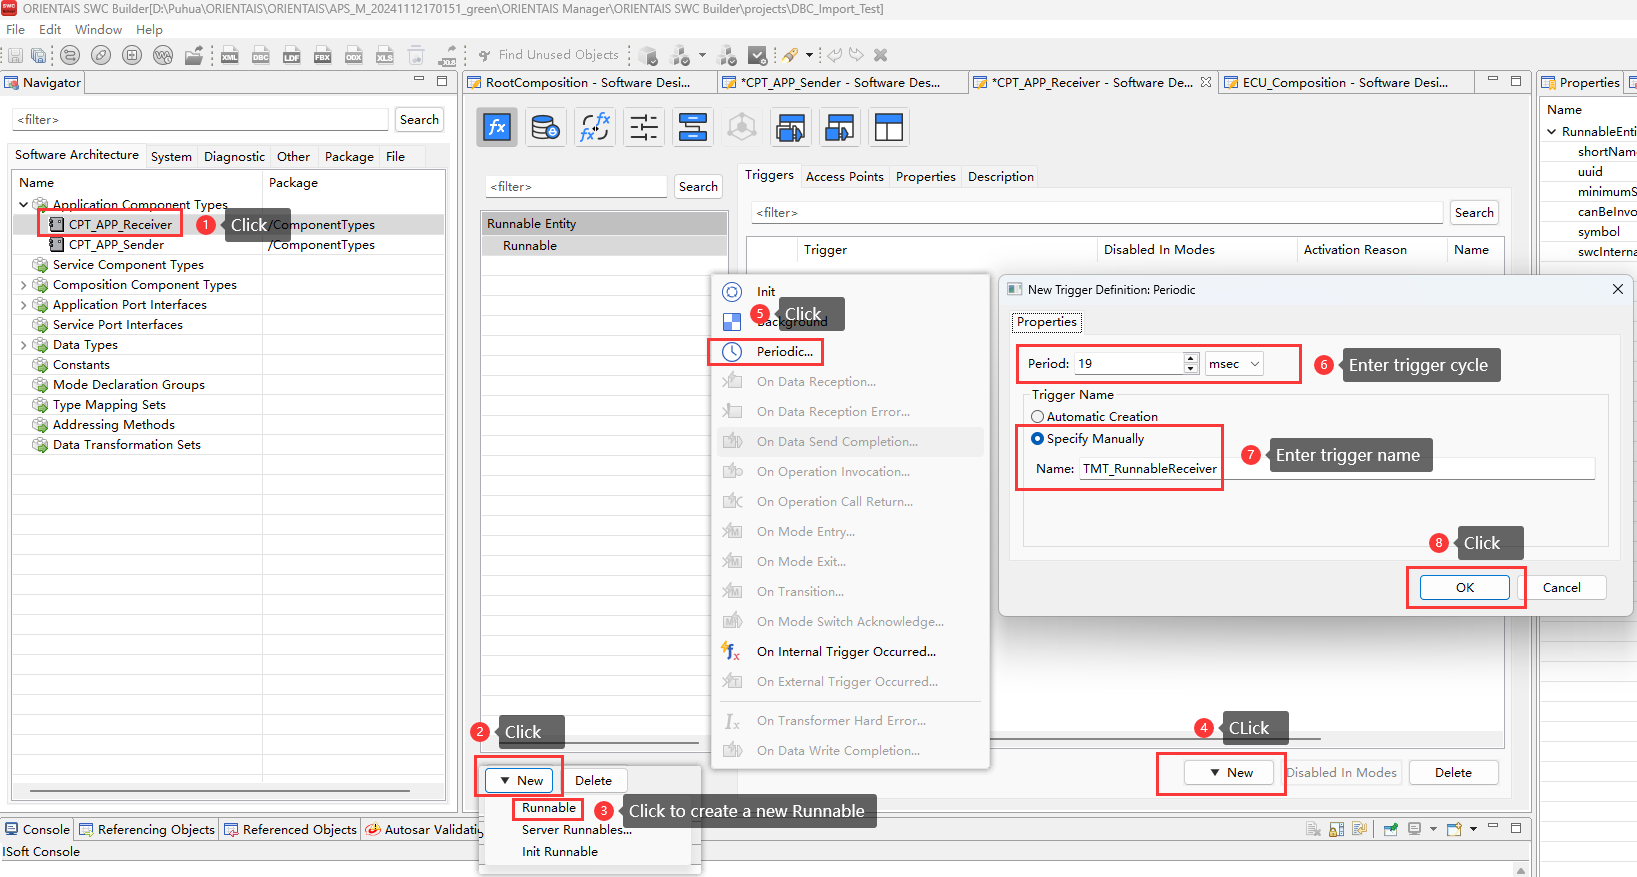Collapse the Application Component Types node
This screenshot has width=1637, height=877.
[x=24, y=205]
